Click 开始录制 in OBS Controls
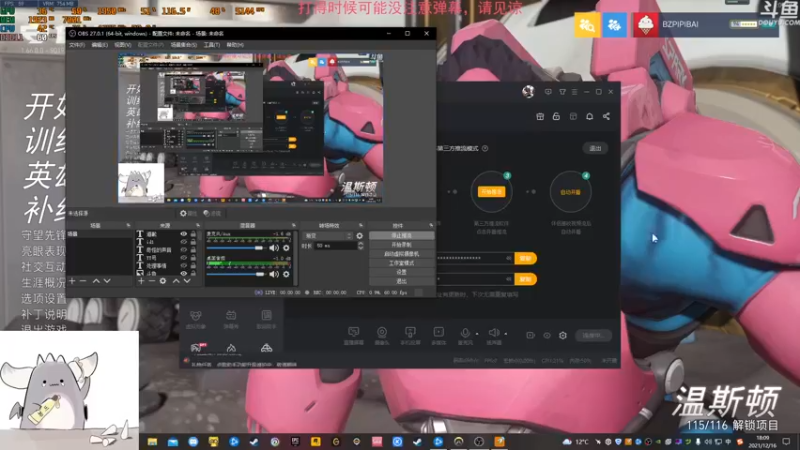The height and width of the screenshot is (450, 800). coord(402,245)
